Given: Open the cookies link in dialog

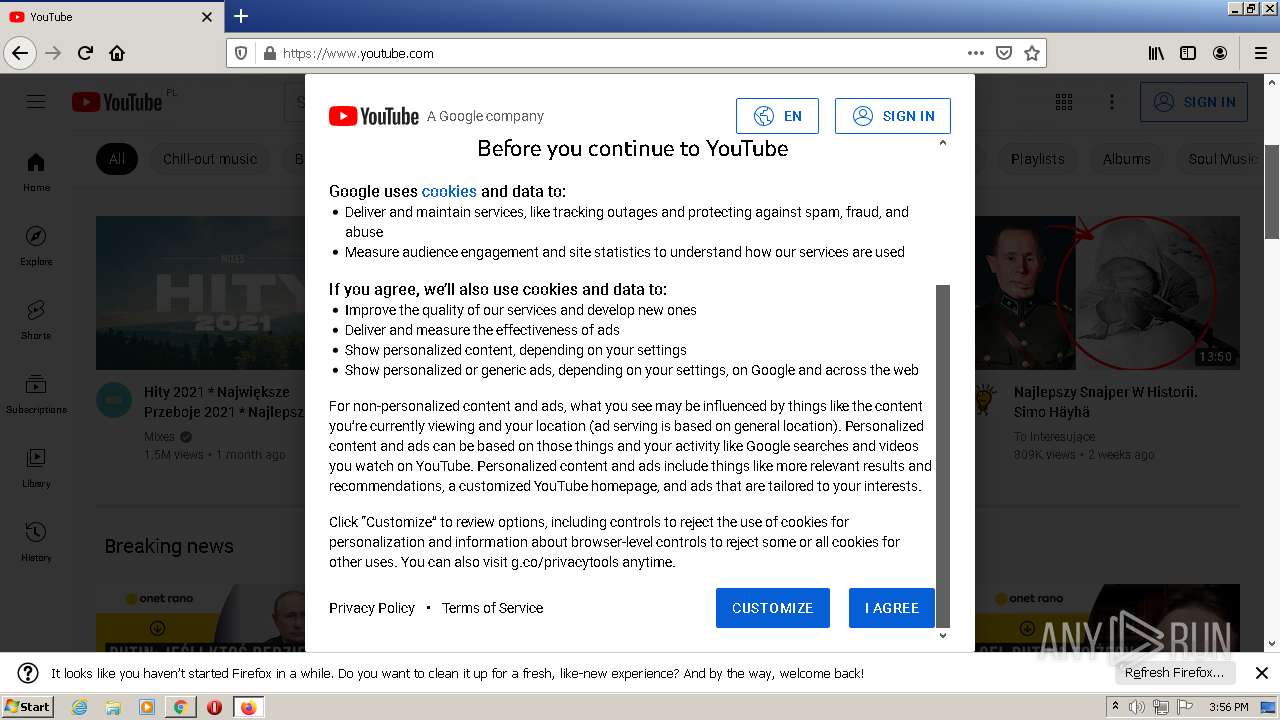Looking at the screenshot, I should [449, 191].
